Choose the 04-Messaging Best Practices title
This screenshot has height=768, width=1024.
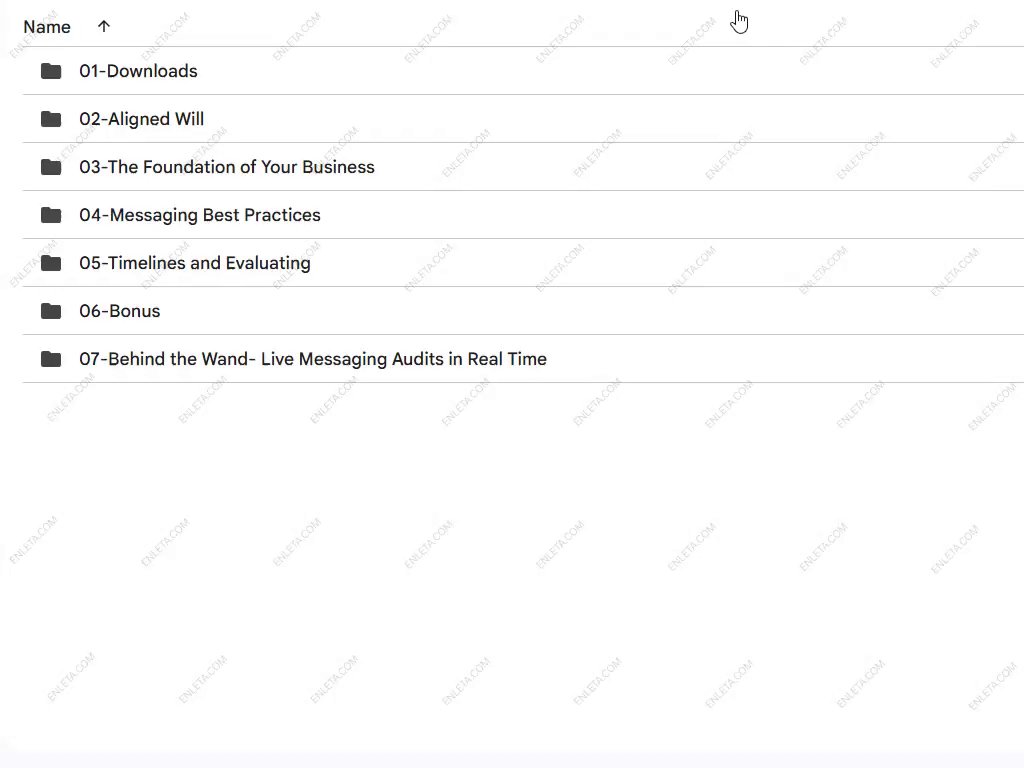tap(200, 215)
